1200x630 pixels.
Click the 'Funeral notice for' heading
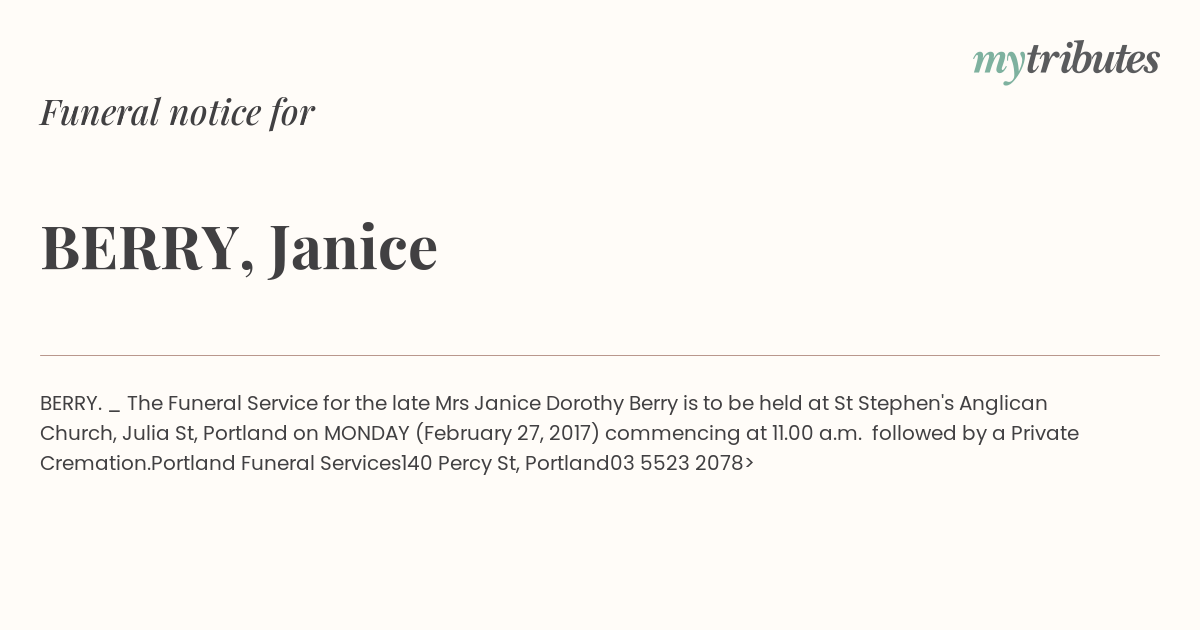[177, 112]
